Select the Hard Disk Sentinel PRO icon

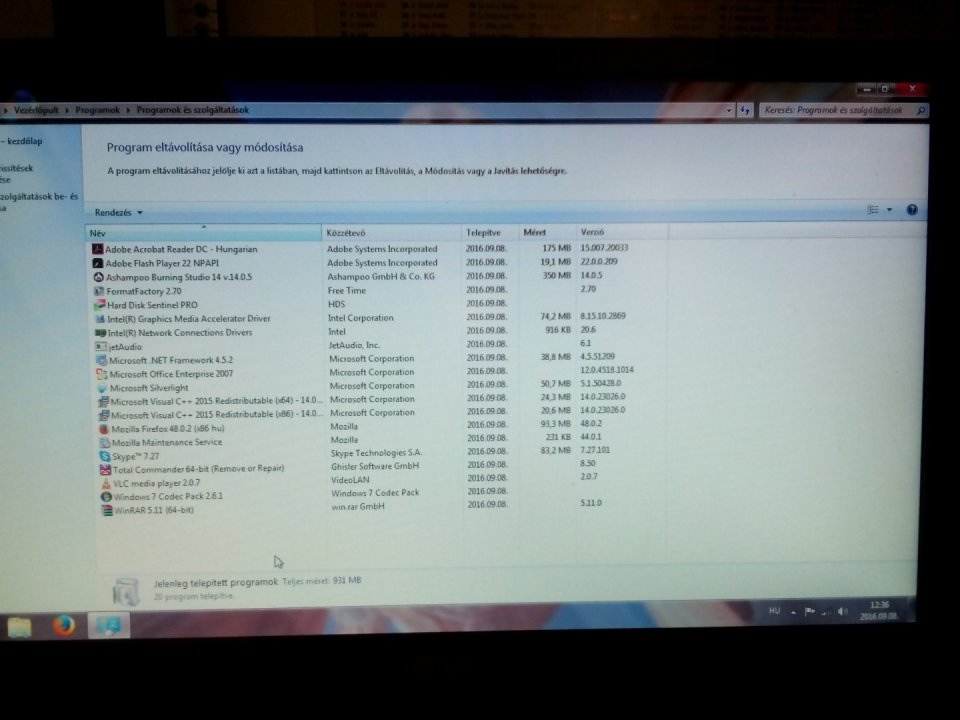[99, 305]
